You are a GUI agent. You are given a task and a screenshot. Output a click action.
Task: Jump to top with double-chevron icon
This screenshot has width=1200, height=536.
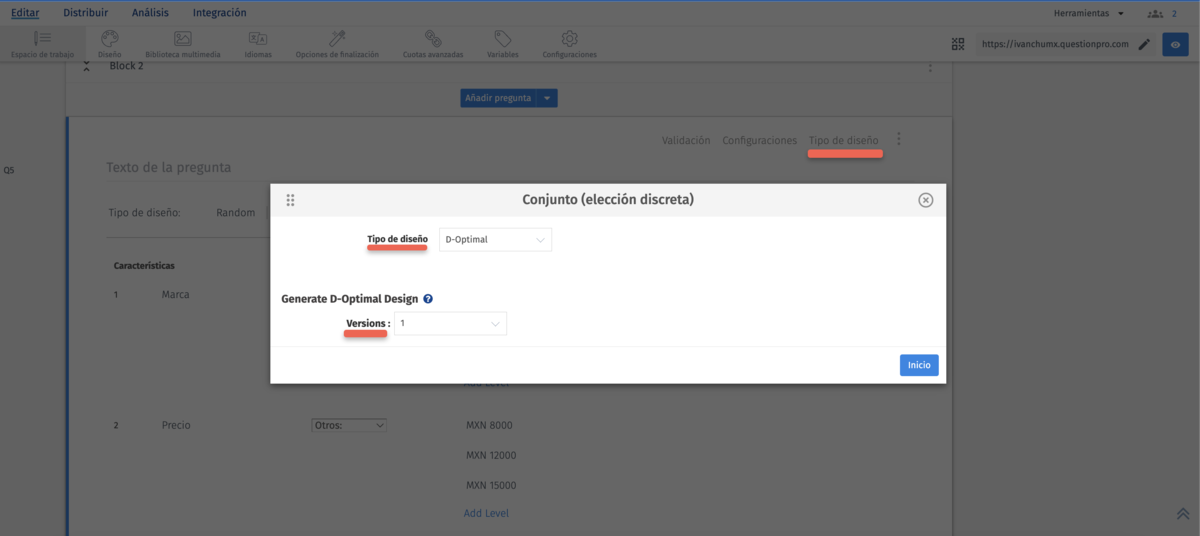[1183, 513]
